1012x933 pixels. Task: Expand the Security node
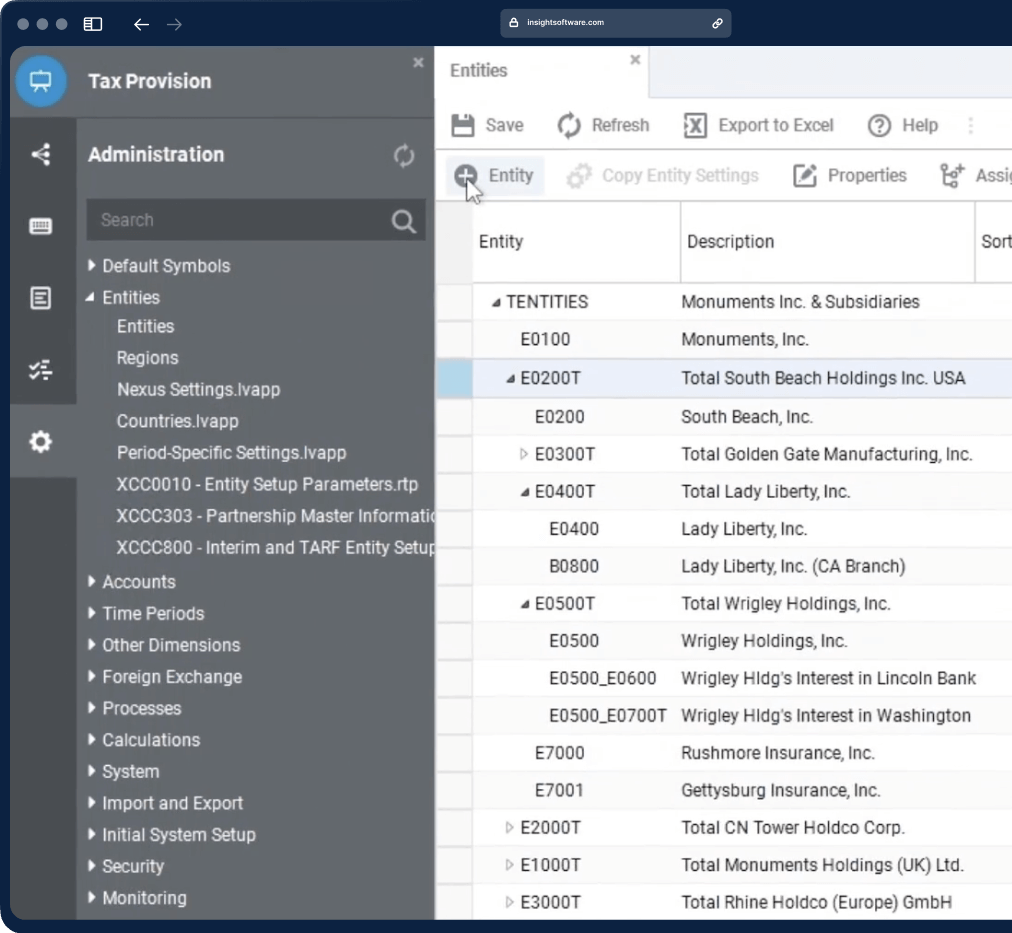tap(92, 866)
